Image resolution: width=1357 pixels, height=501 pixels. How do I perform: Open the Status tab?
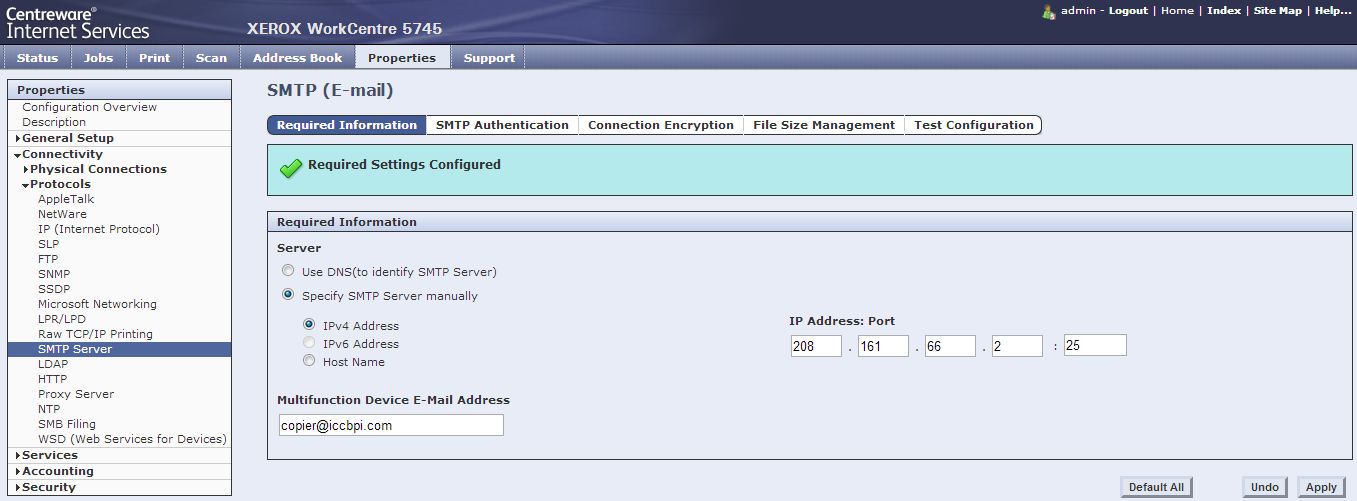tap(37, 58)
